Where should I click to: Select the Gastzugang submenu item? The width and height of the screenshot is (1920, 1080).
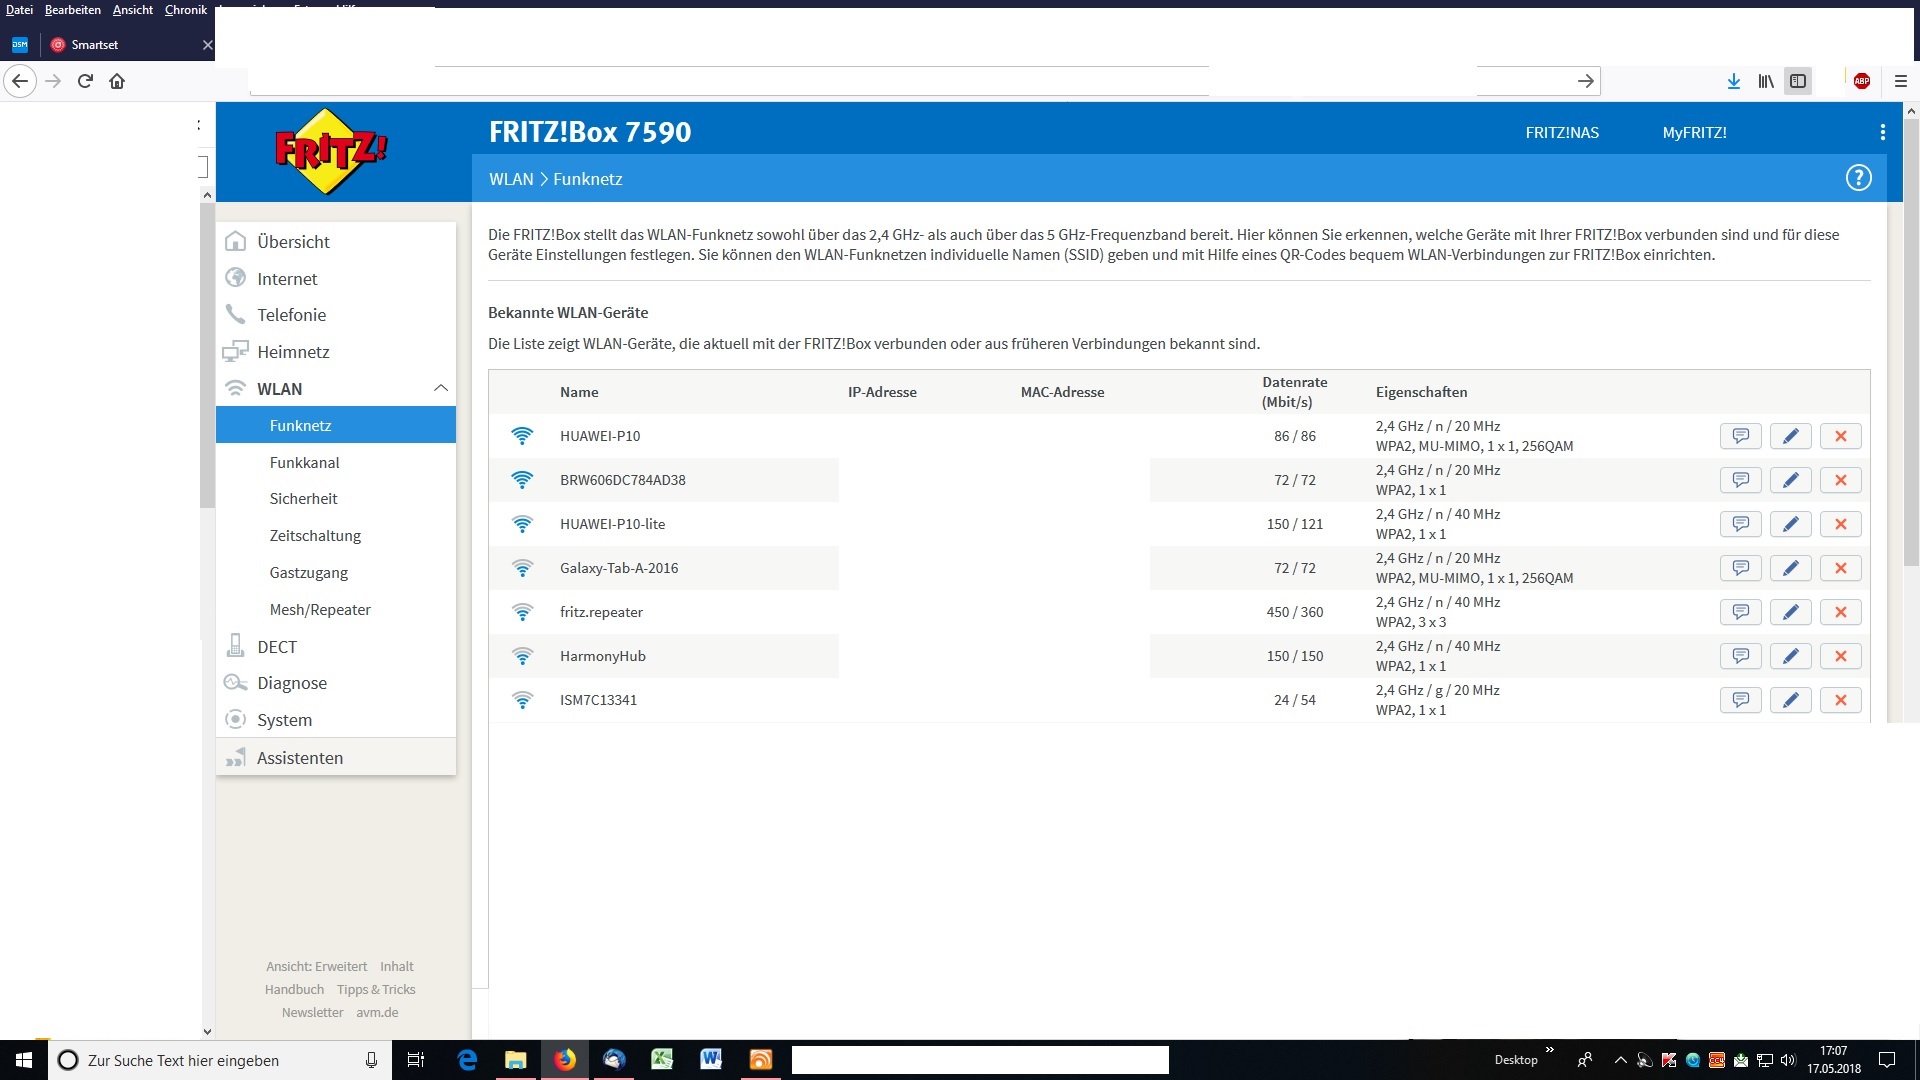308,573
